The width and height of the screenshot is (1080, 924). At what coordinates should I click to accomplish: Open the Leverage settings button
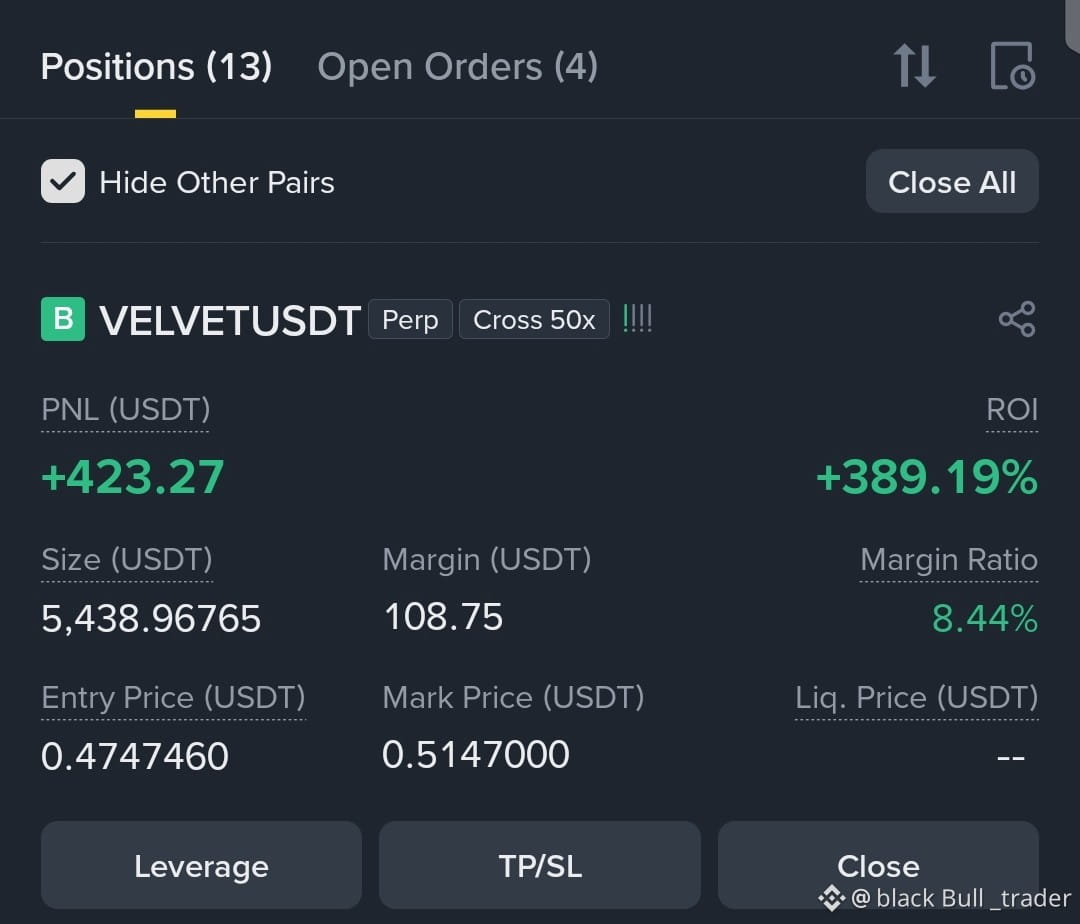pyautogui.click(x=201, y=865)
